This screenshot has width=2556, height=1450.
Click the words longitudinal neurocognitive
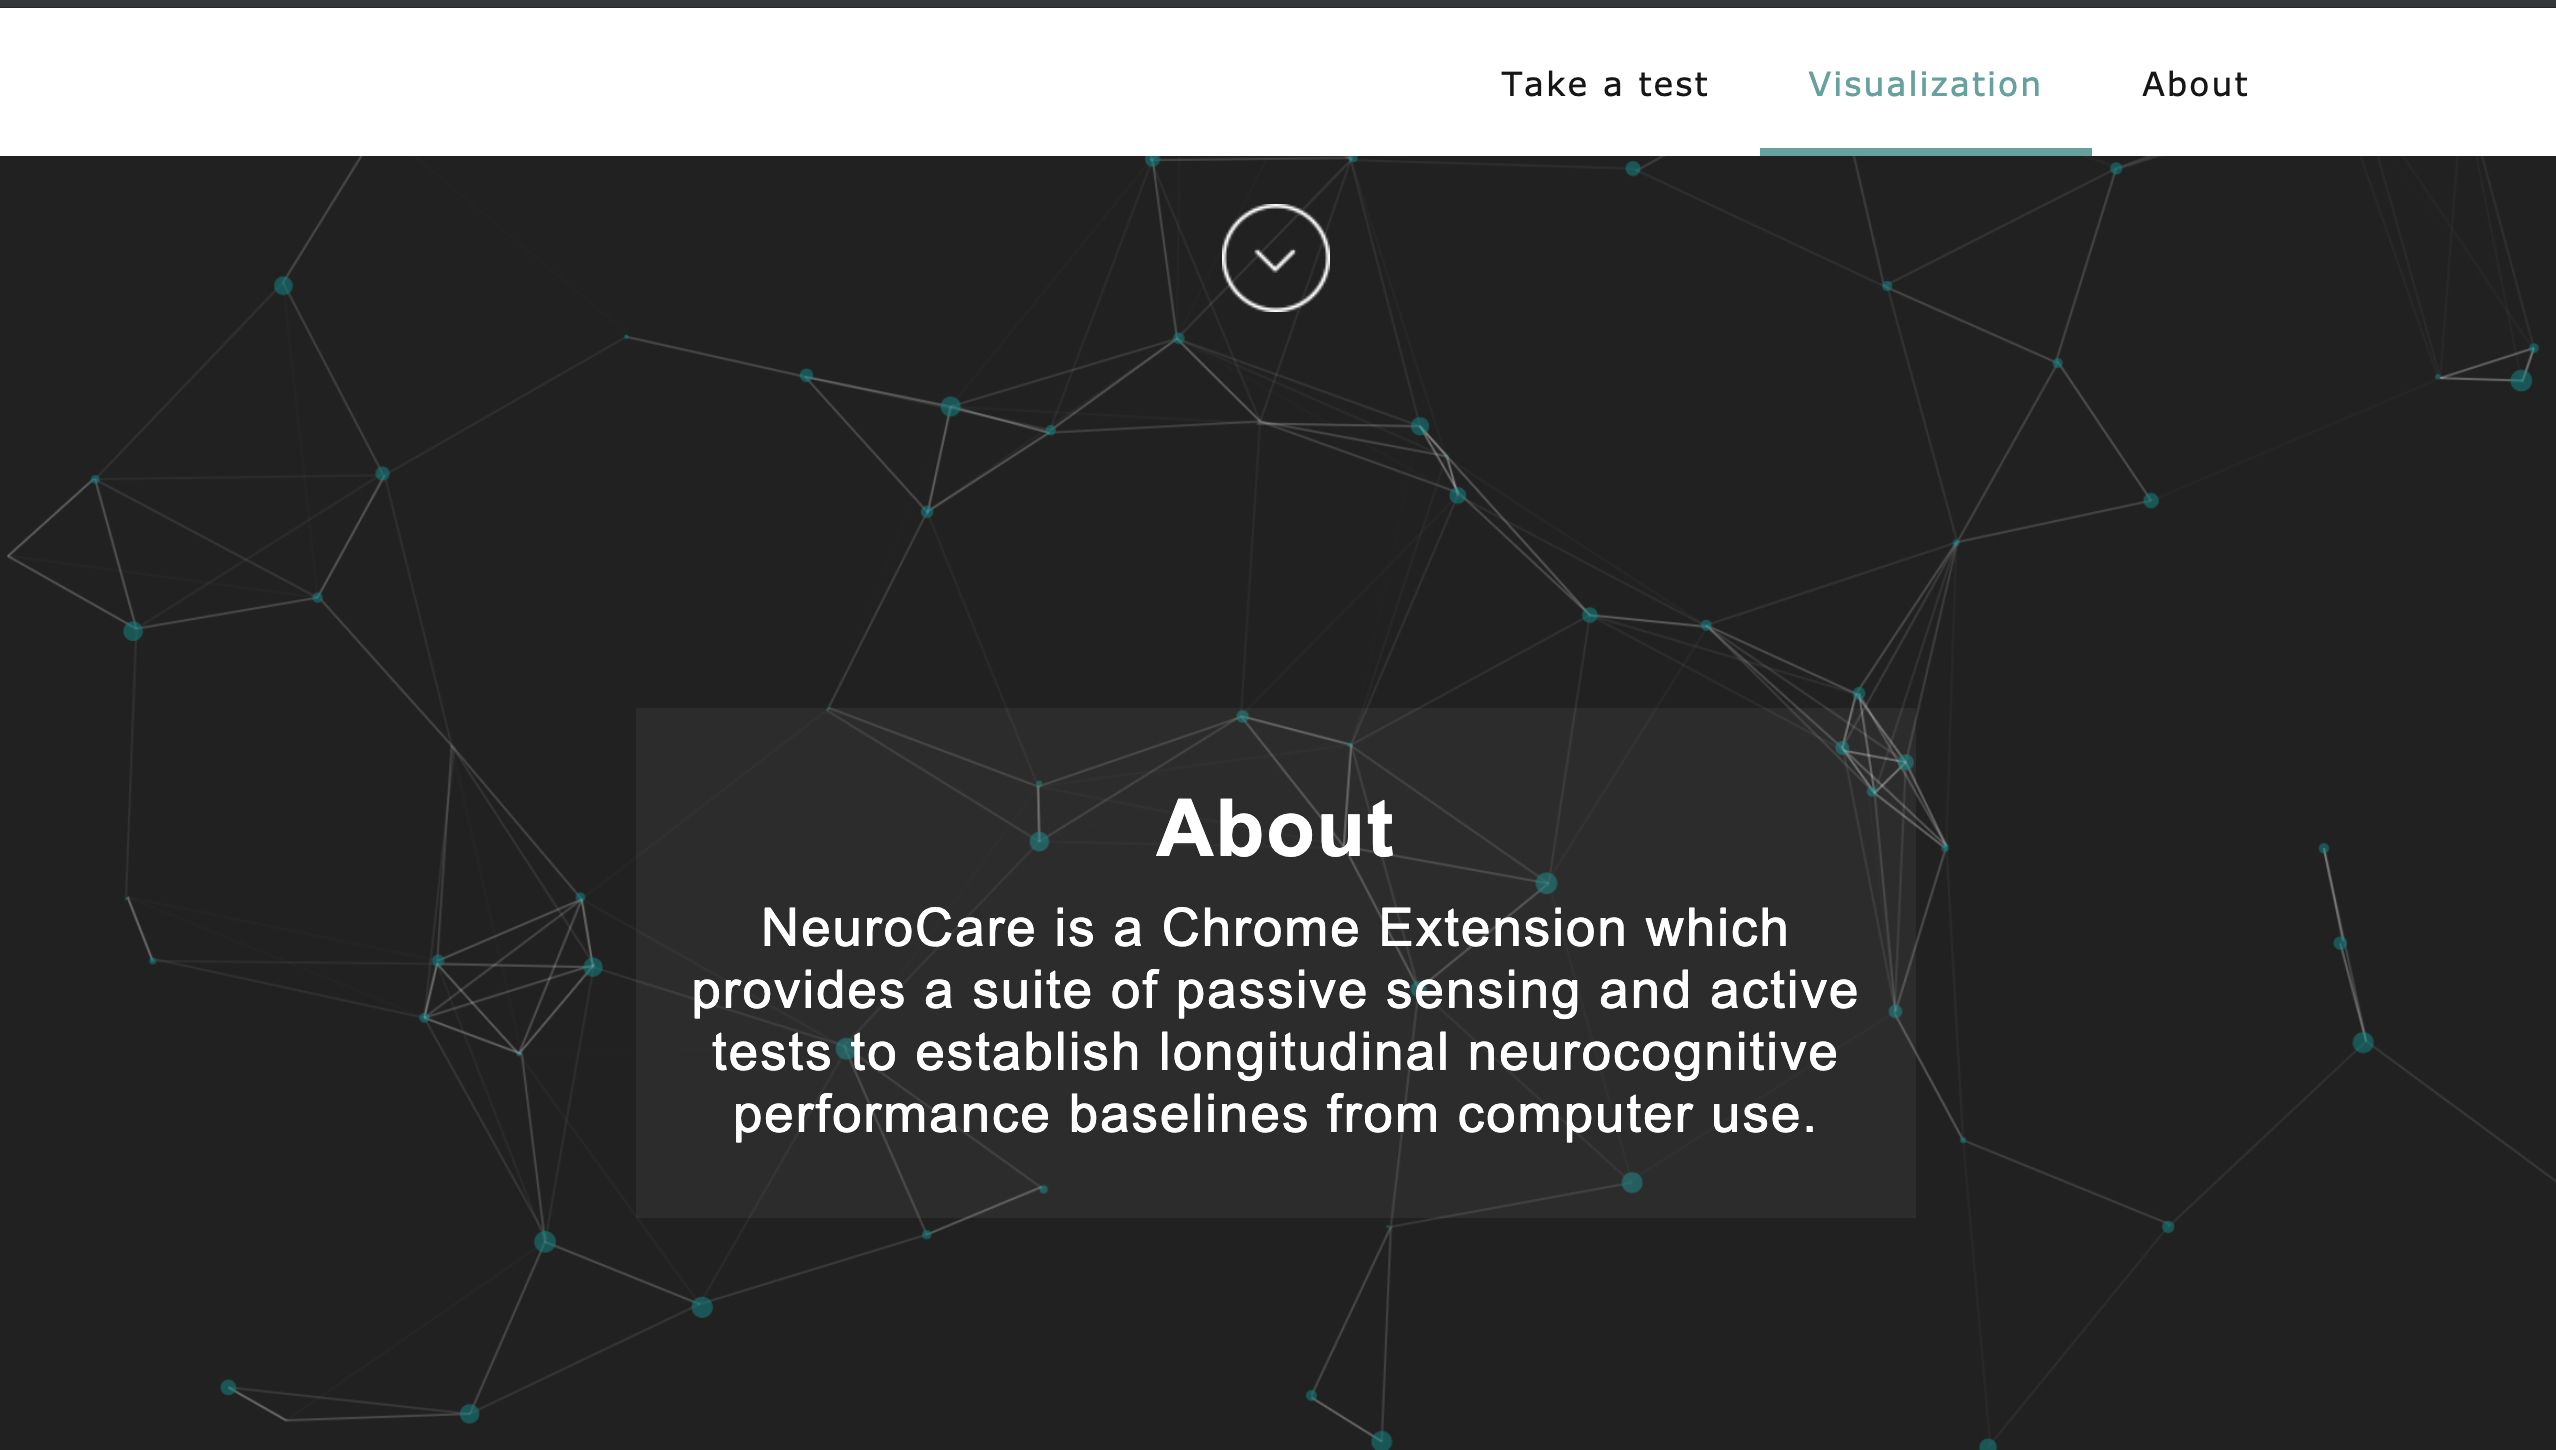[1497, 1053]
